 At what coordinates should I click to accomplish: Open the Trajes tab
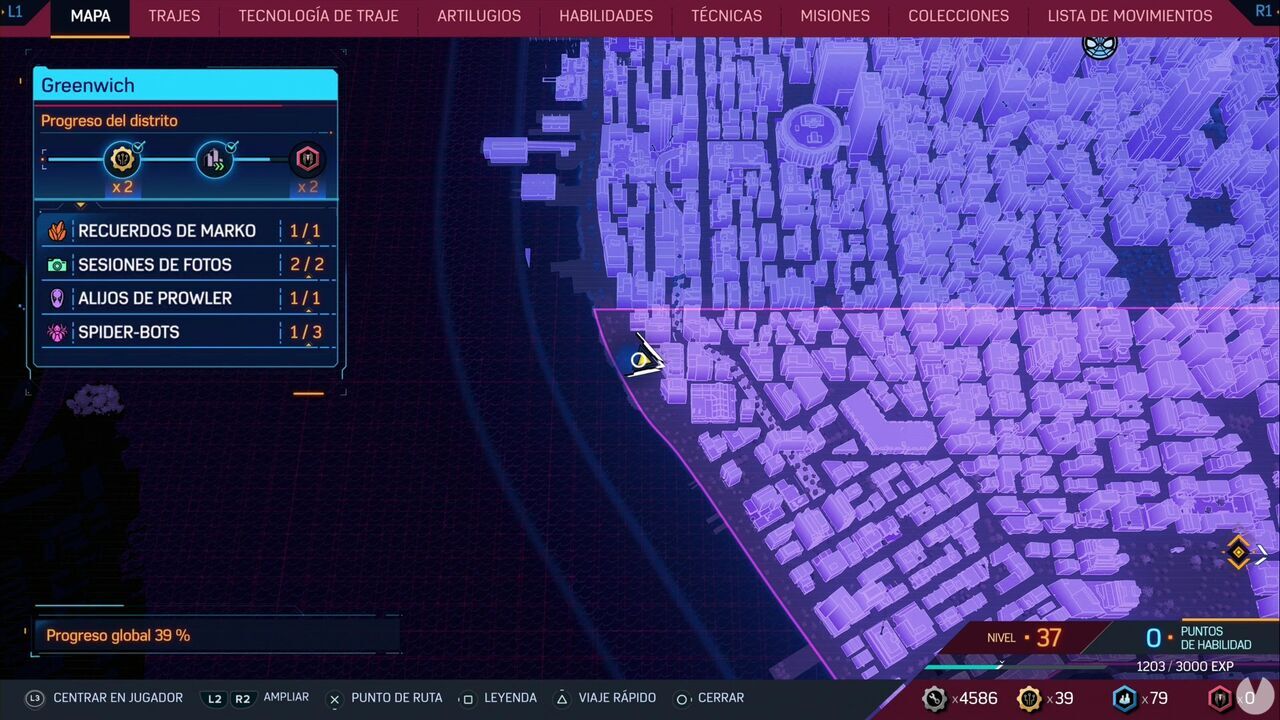[174, 16]
